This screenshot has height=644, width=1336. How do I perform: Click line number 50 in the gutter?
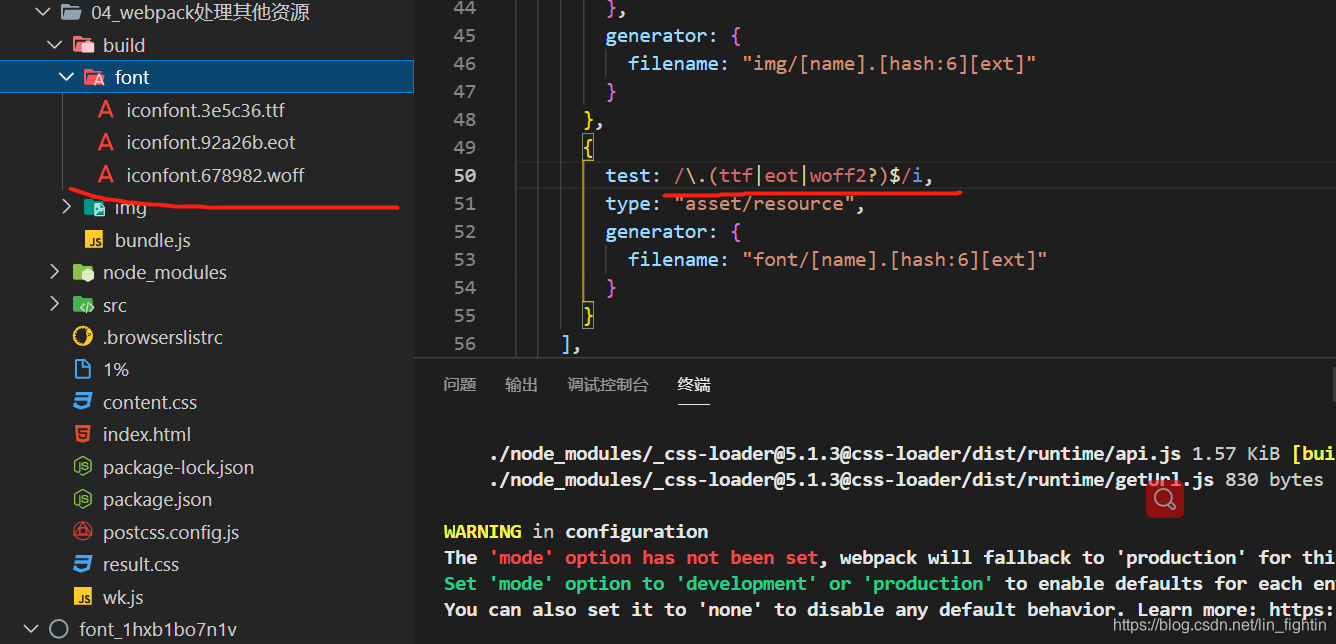(x=464, y=175)
